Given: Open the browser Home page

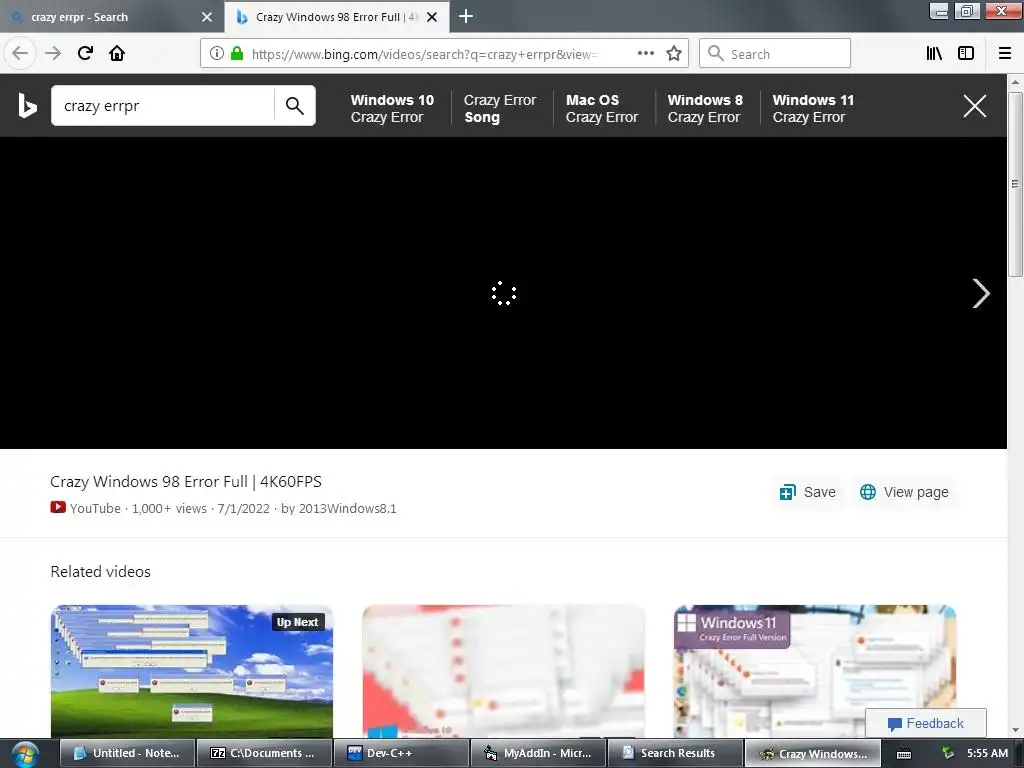Looking at the screenshot, I should 117,53.
